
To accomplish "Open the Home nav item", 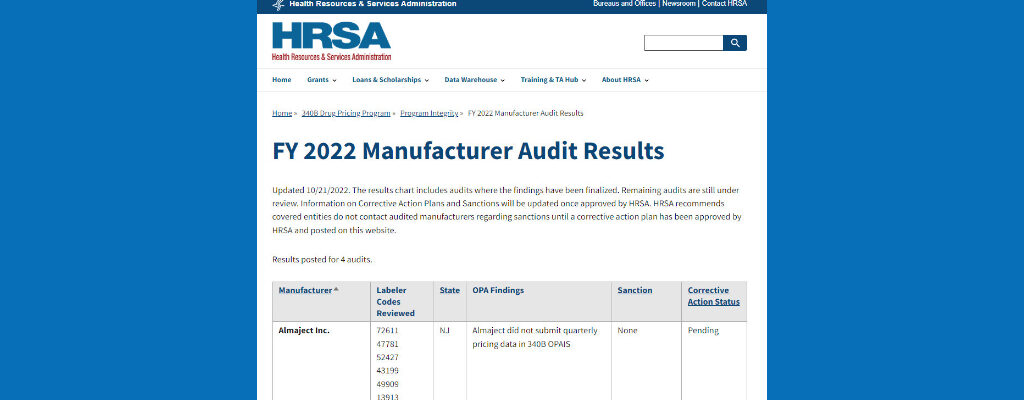I will (281, 80).
